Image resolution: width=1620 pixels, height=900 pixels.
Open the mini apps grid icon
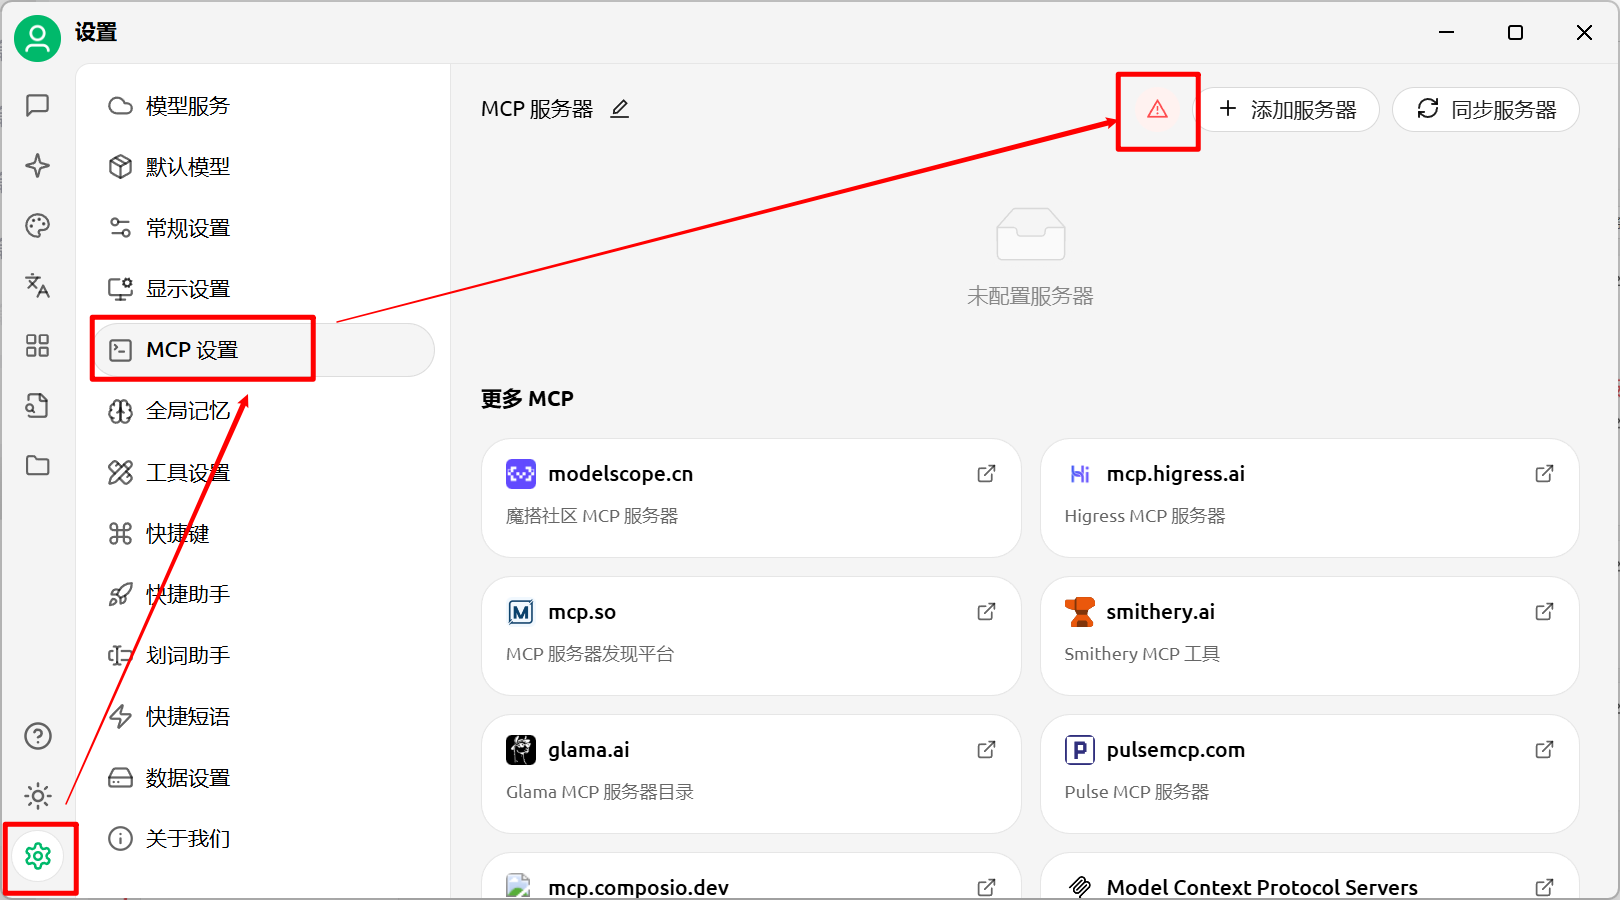[x=38, y=346]
